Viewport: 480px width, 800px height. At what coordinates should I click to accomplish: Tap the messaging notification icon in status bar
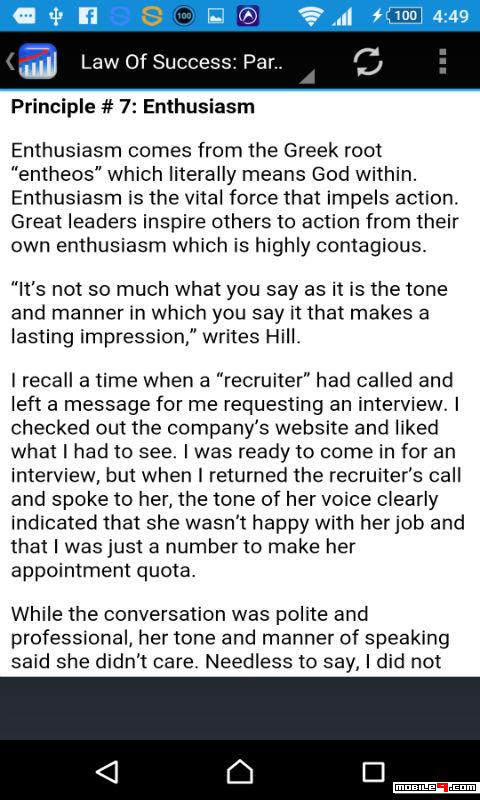click(23, 17)
